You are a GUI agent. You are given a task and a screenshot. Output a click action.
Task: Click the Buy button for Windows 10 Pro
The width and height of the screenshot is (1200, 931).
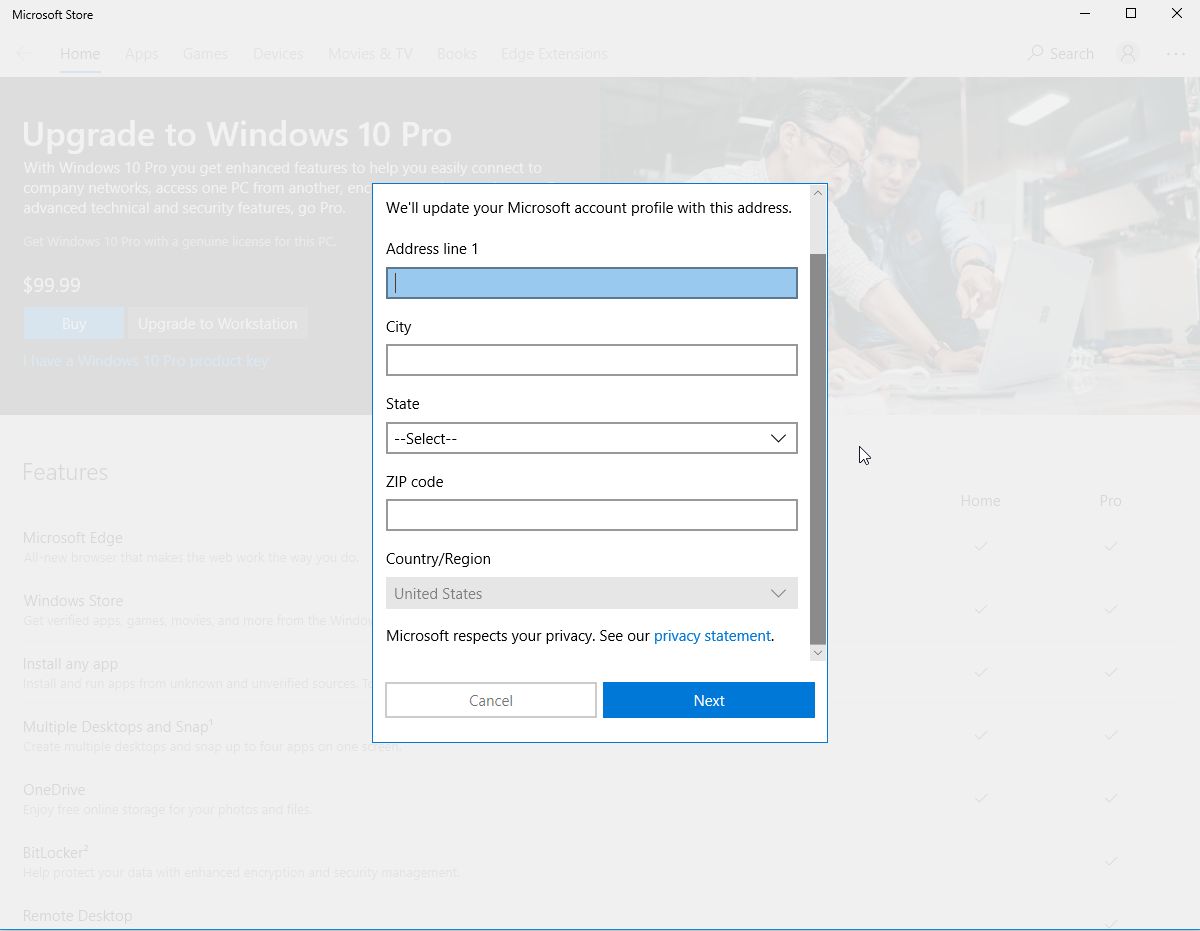[x=74, y=324]
